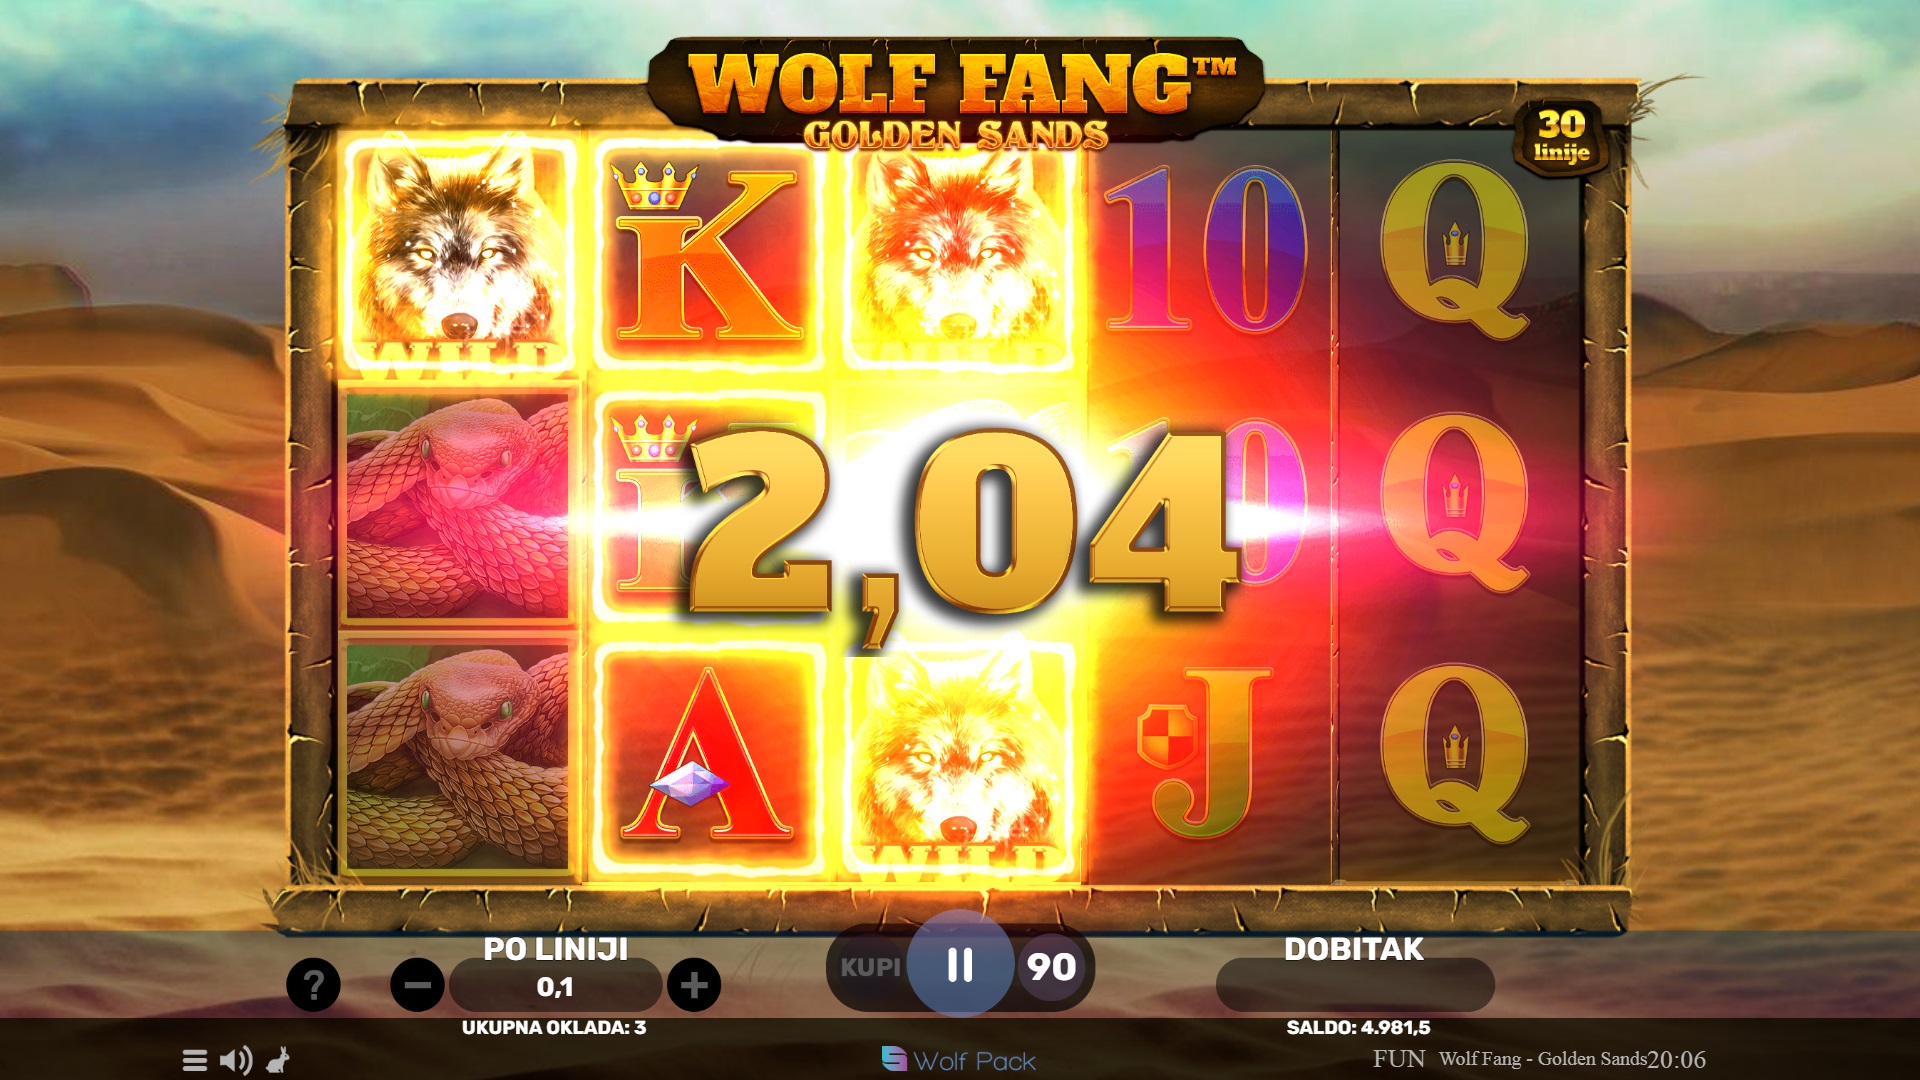Mute sound with the speaker icon

tap(236, 1060)
